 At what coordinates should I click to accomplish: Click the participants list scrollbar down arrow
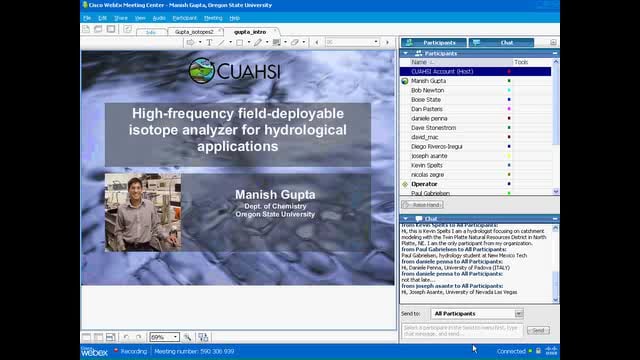click(x=556, y=191)
